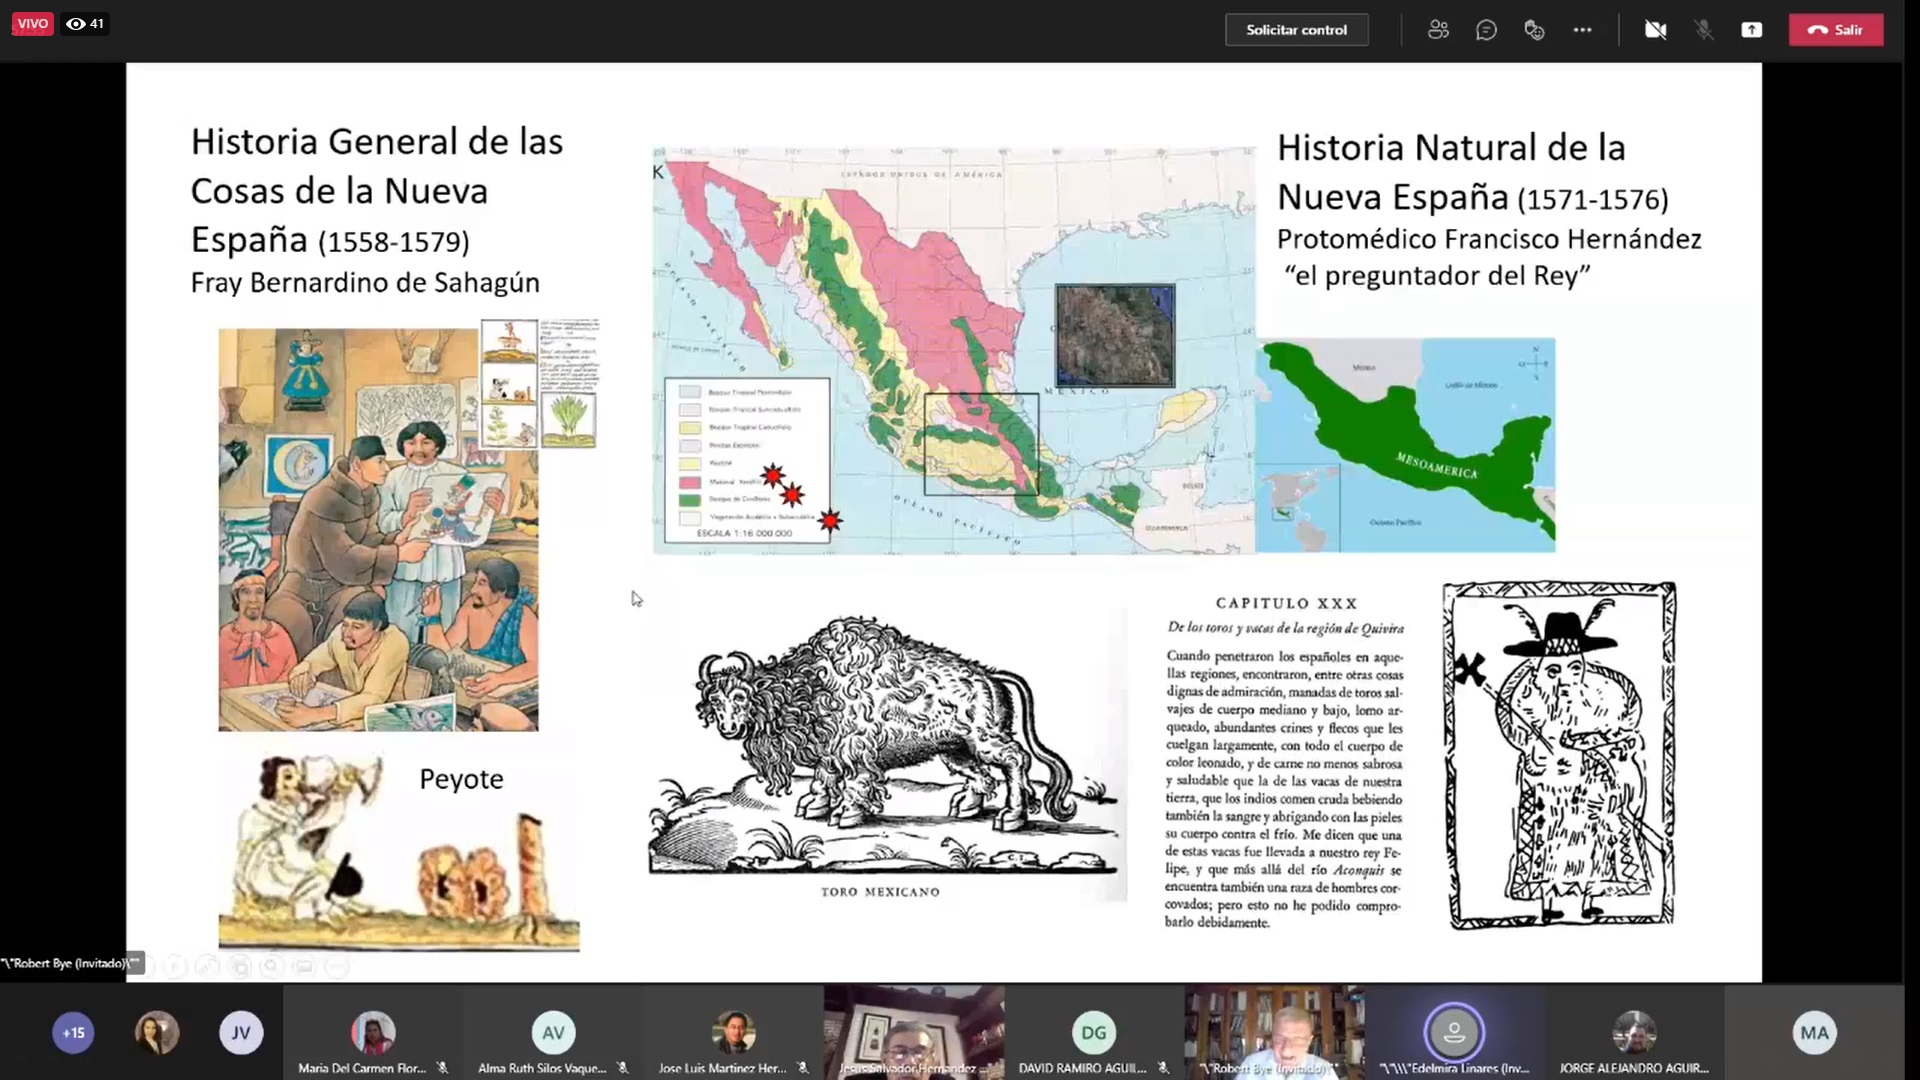Click the VIVO live indicator badge
The image size is (1920, 1080).
click(x=32, y=24)
